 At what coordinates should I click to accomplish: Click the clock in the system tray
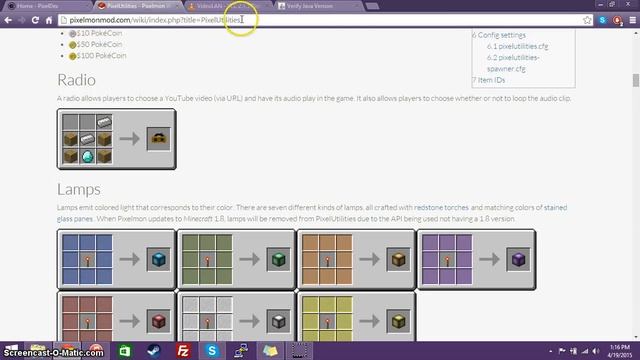(x=619, y=351)
